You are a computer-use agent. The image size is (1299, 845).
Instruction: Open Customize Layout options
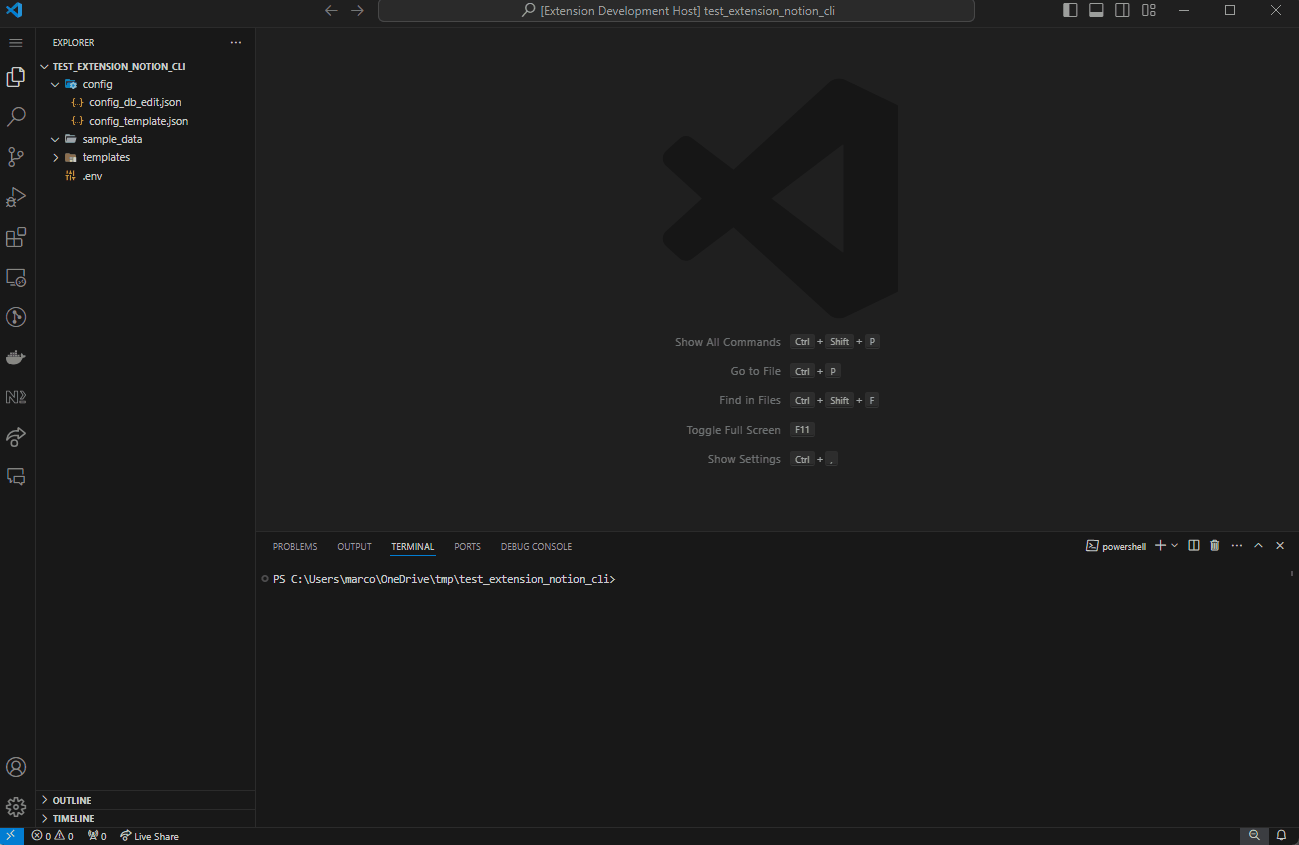coord(1149,11)
